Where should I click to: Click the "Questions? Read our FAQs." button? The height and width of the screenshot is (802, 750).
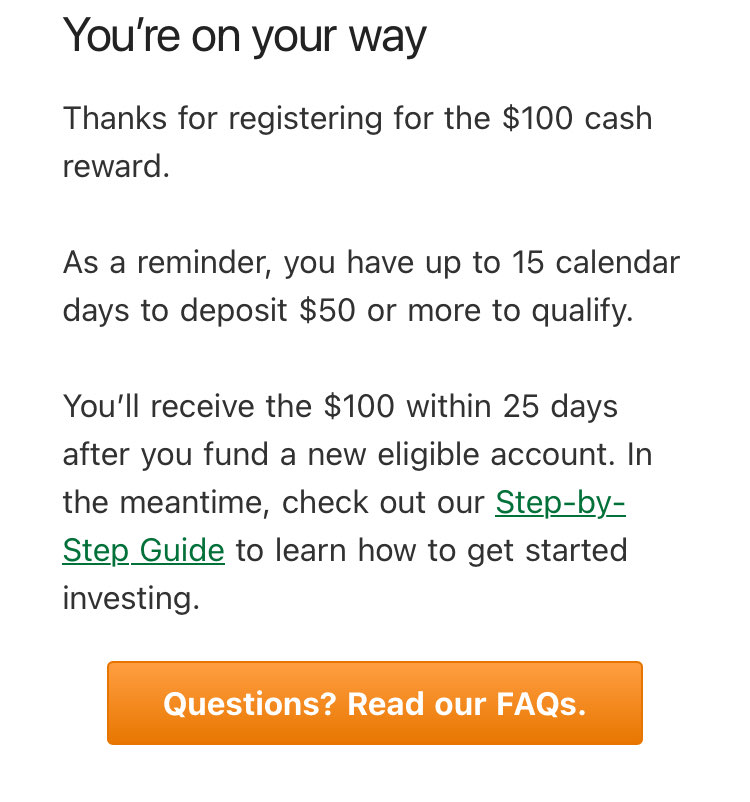pos(374,704)
